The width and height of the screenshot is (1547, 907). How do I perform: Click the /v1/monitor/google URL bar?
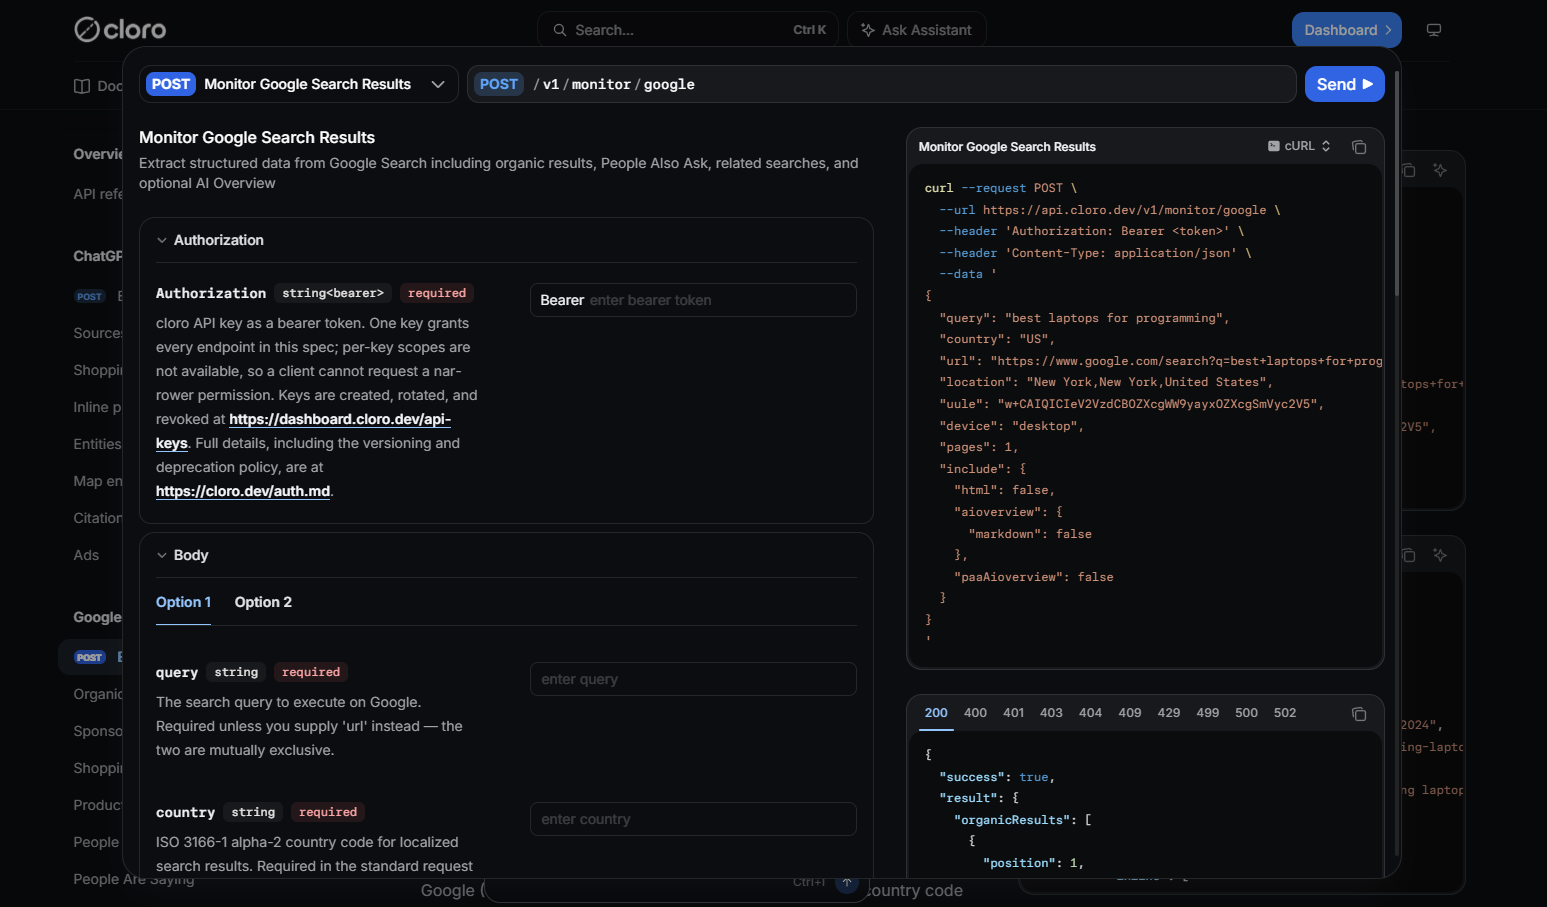point(882,84)
